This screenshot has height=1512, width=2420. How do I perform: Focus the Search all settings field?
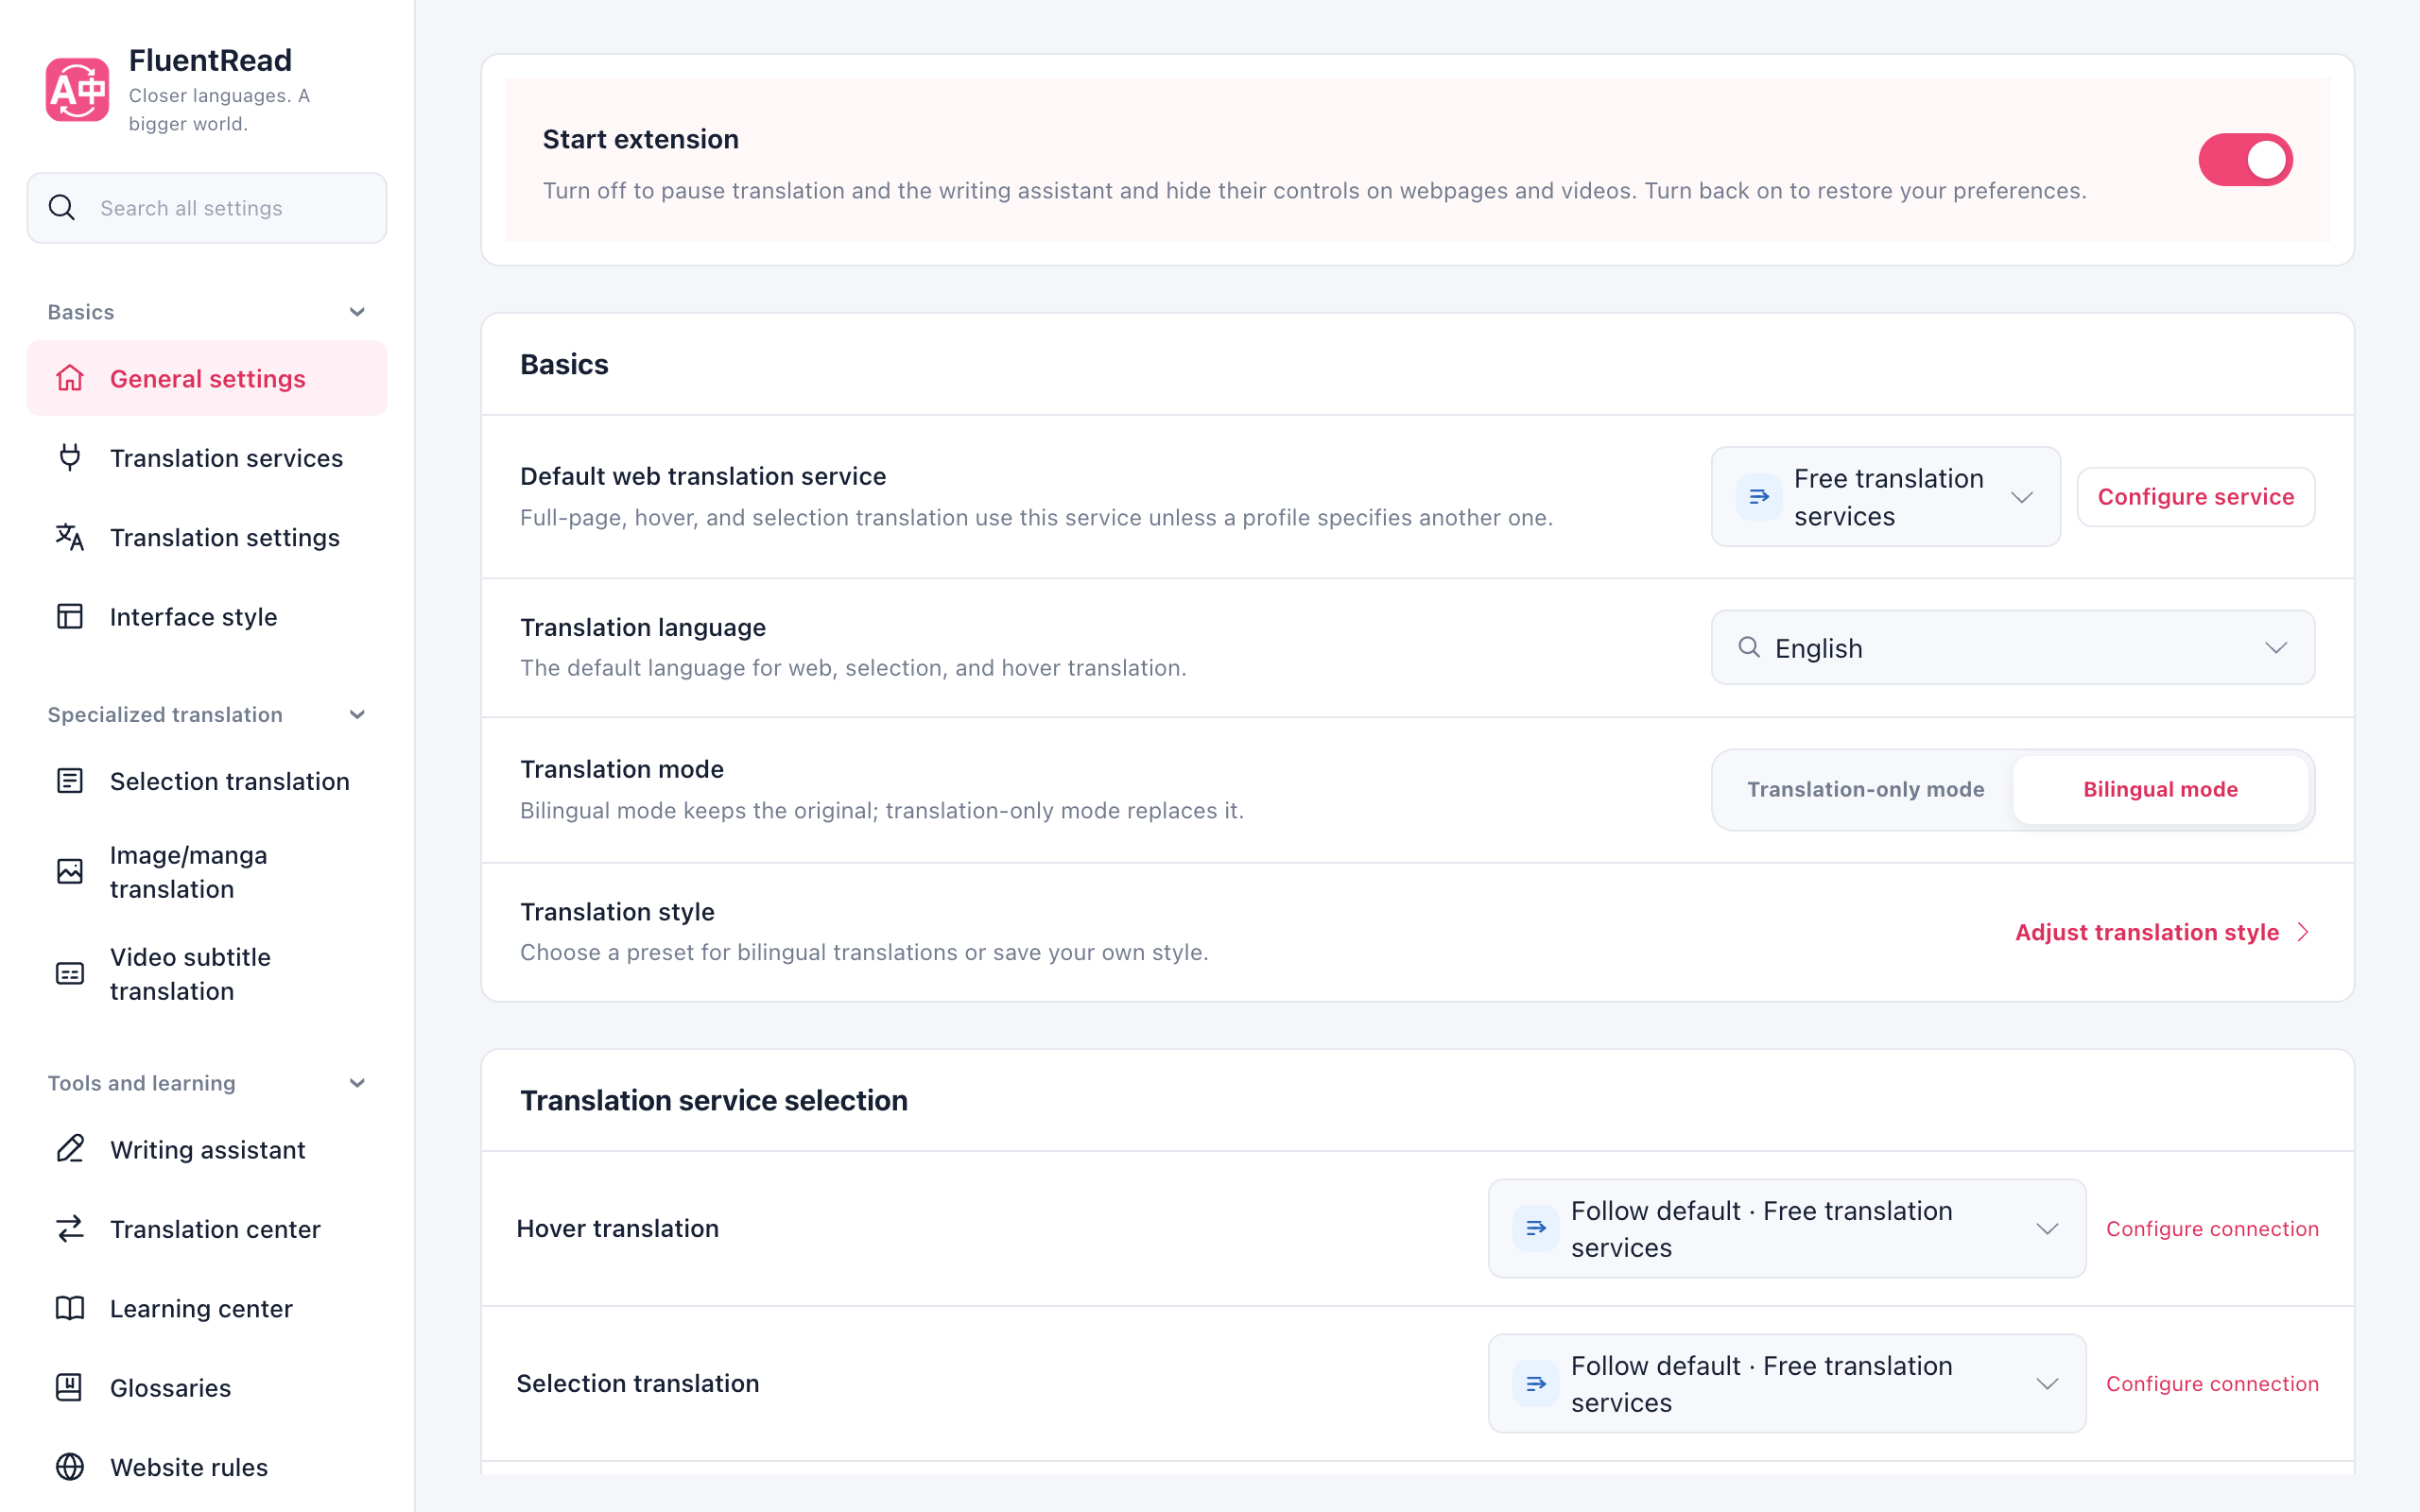[206, 208]
